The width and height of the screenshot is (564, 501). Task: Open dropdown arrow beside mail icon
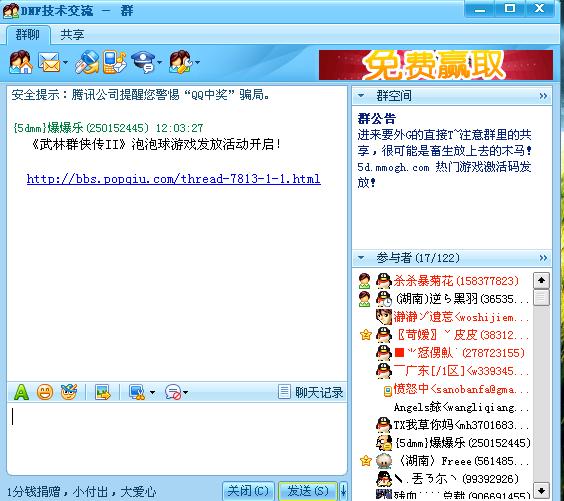(x=65, y=63)
